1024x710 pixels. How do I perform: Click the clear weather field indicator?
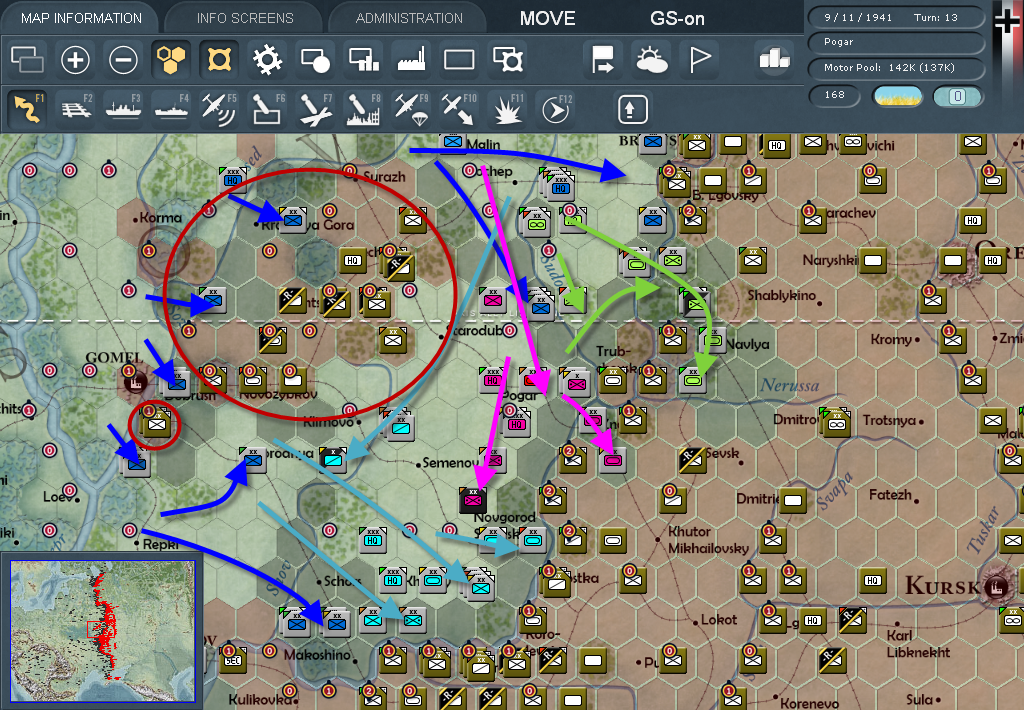coord(897,97)
